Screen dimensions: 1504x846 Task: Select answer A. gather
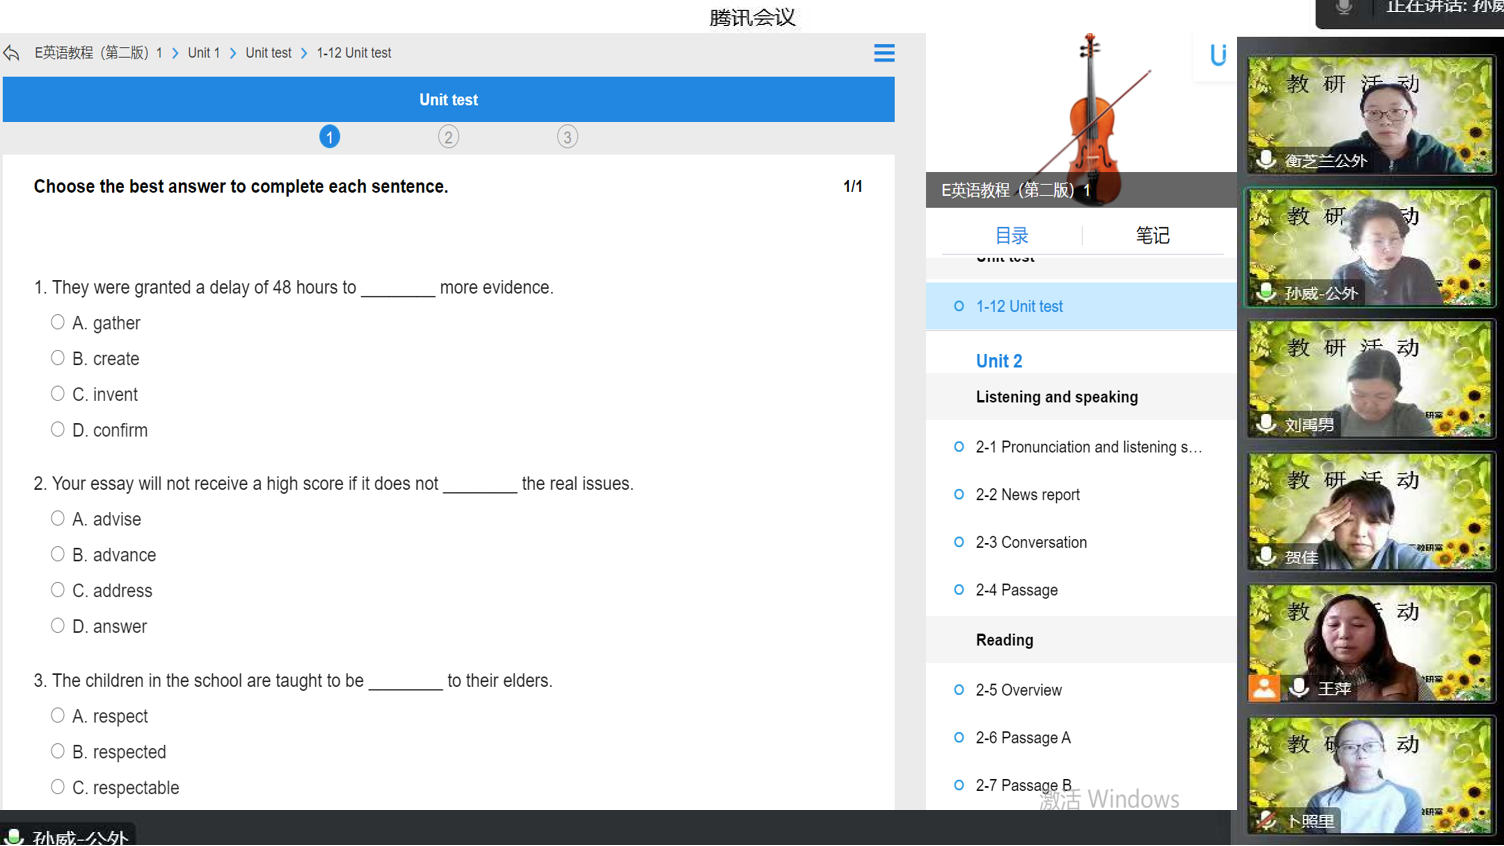58,322
